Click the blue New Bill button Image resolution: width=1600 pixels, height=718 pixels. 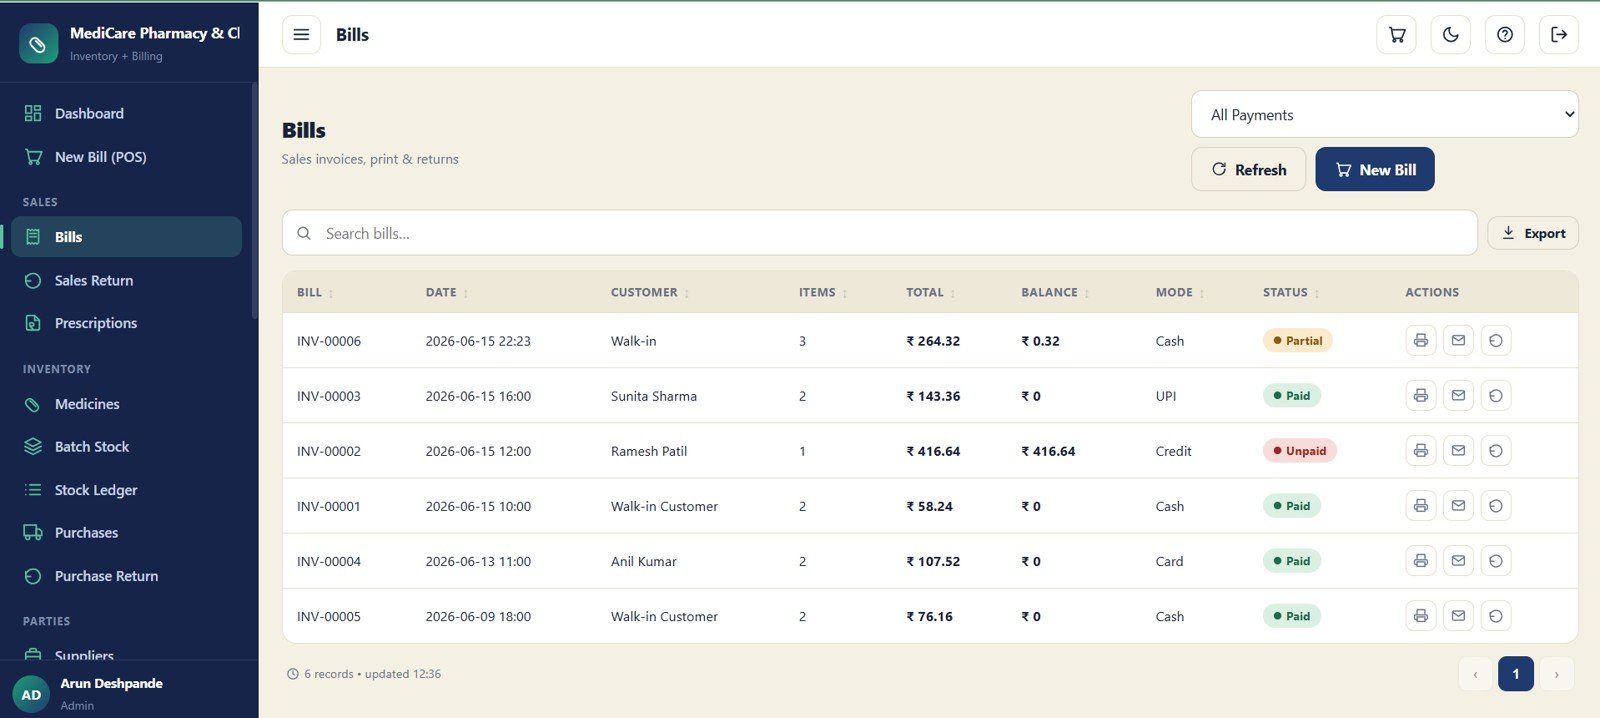click(x=1375, y=169)
